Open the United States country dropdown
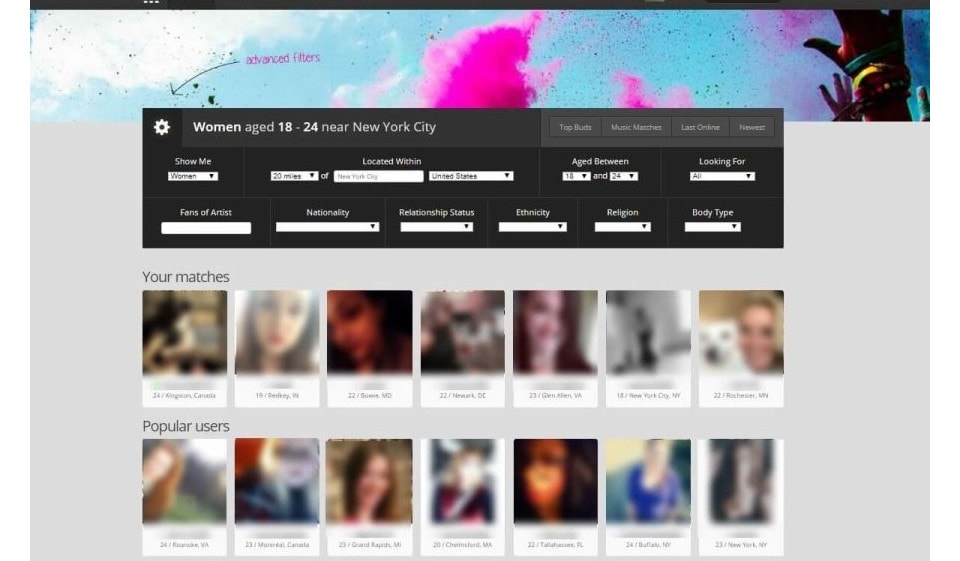The height and width of the screenshot is (561, 960). click(x=471, y=176)
